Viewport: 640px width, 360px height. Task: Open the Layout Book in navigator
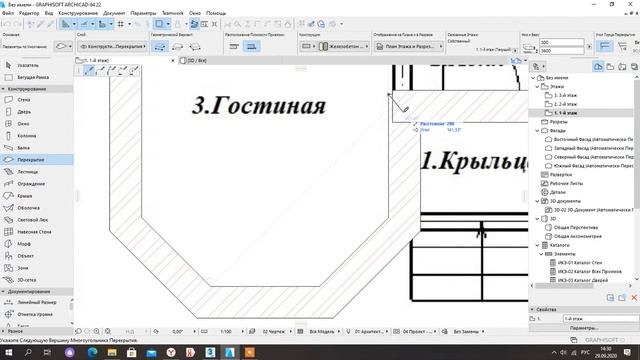coord(622,67)
